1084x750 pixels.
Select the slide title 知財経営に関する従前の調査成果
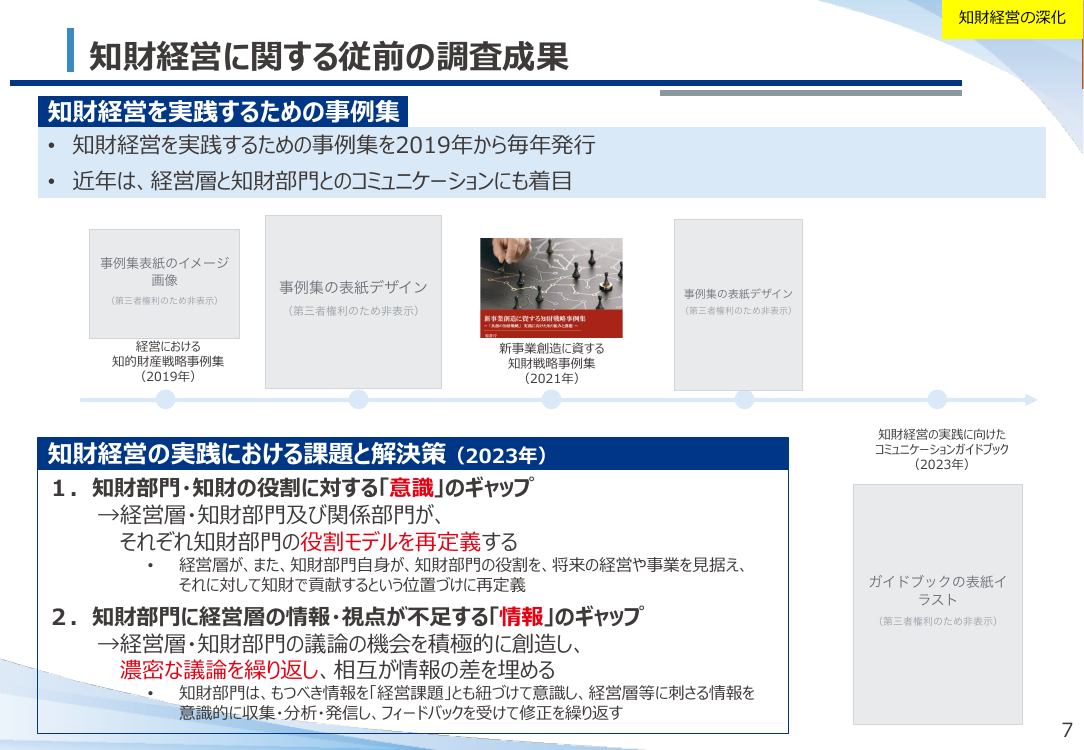pos(328,56)
